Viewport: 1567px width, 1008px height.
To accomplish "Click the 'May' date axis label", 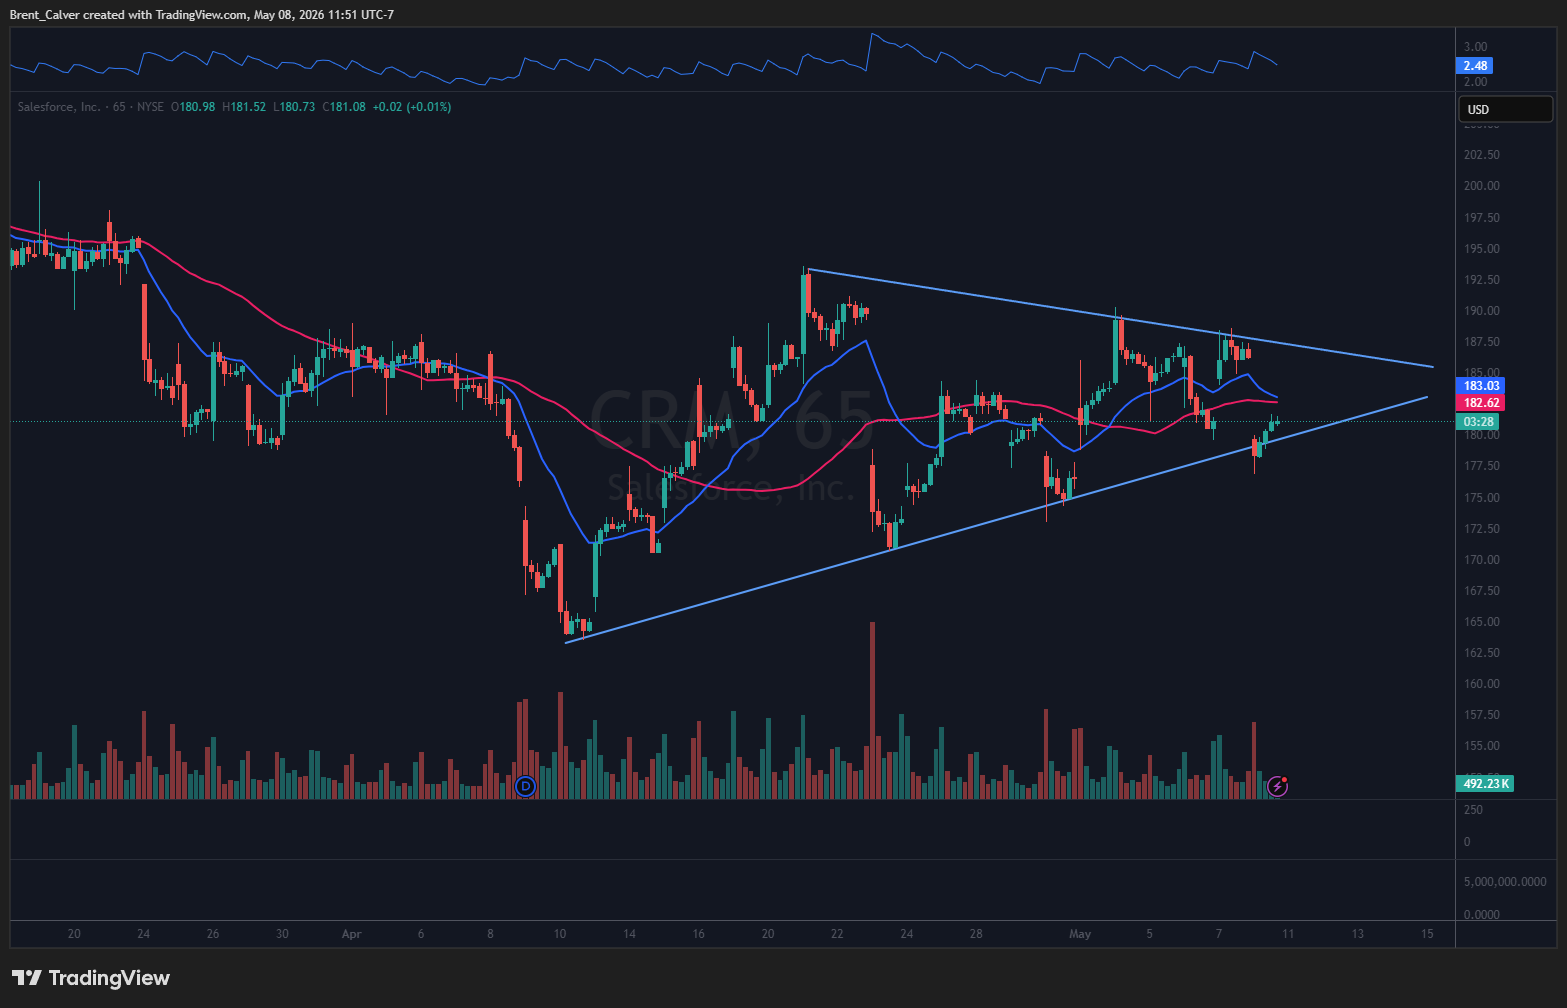I will click(1080, 935).
